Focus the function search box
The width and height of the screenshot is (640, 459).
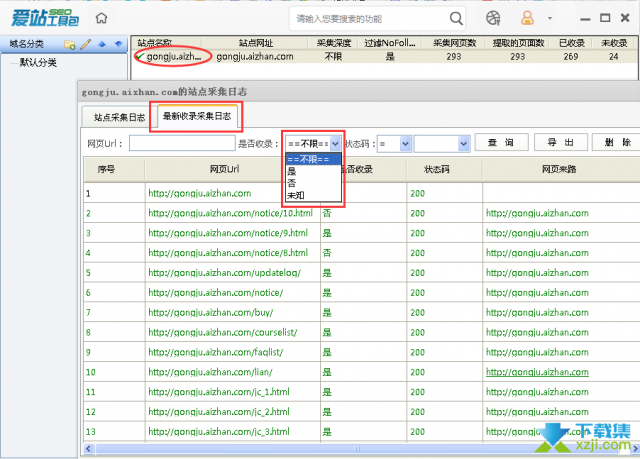point(369,19)
